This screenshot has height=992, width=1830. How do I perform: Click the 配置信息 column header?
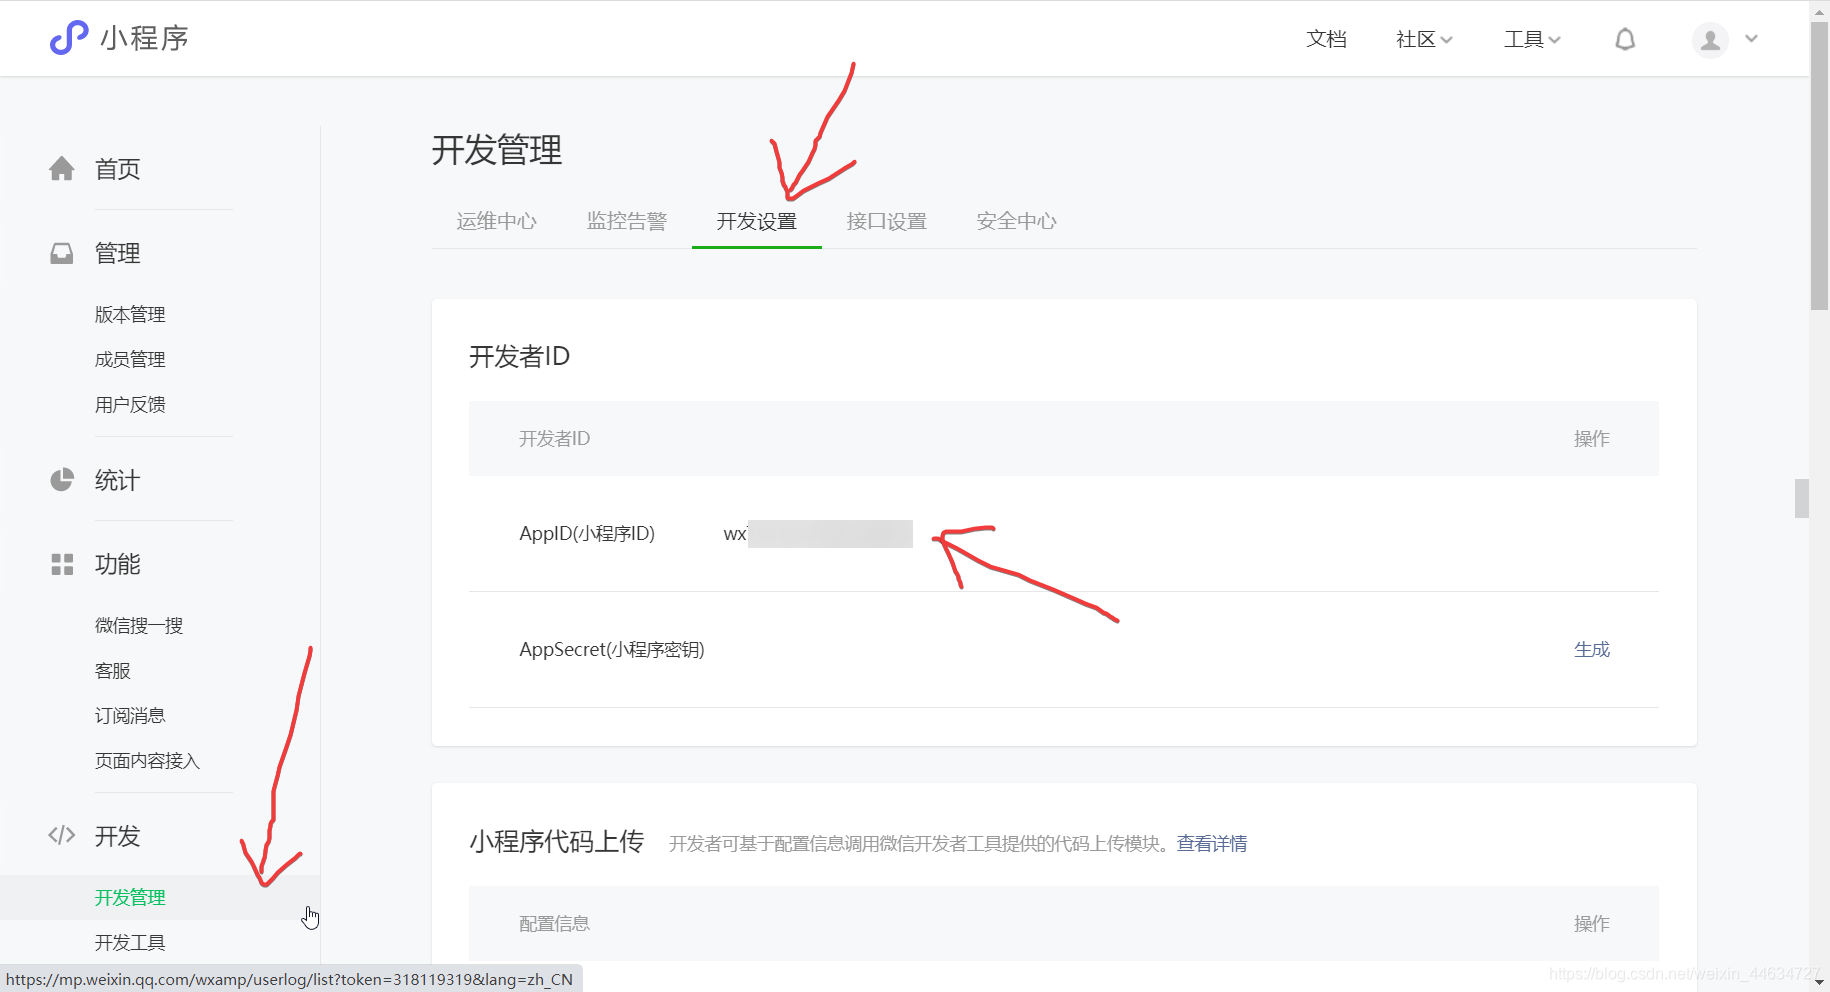(x=554, y=923)
